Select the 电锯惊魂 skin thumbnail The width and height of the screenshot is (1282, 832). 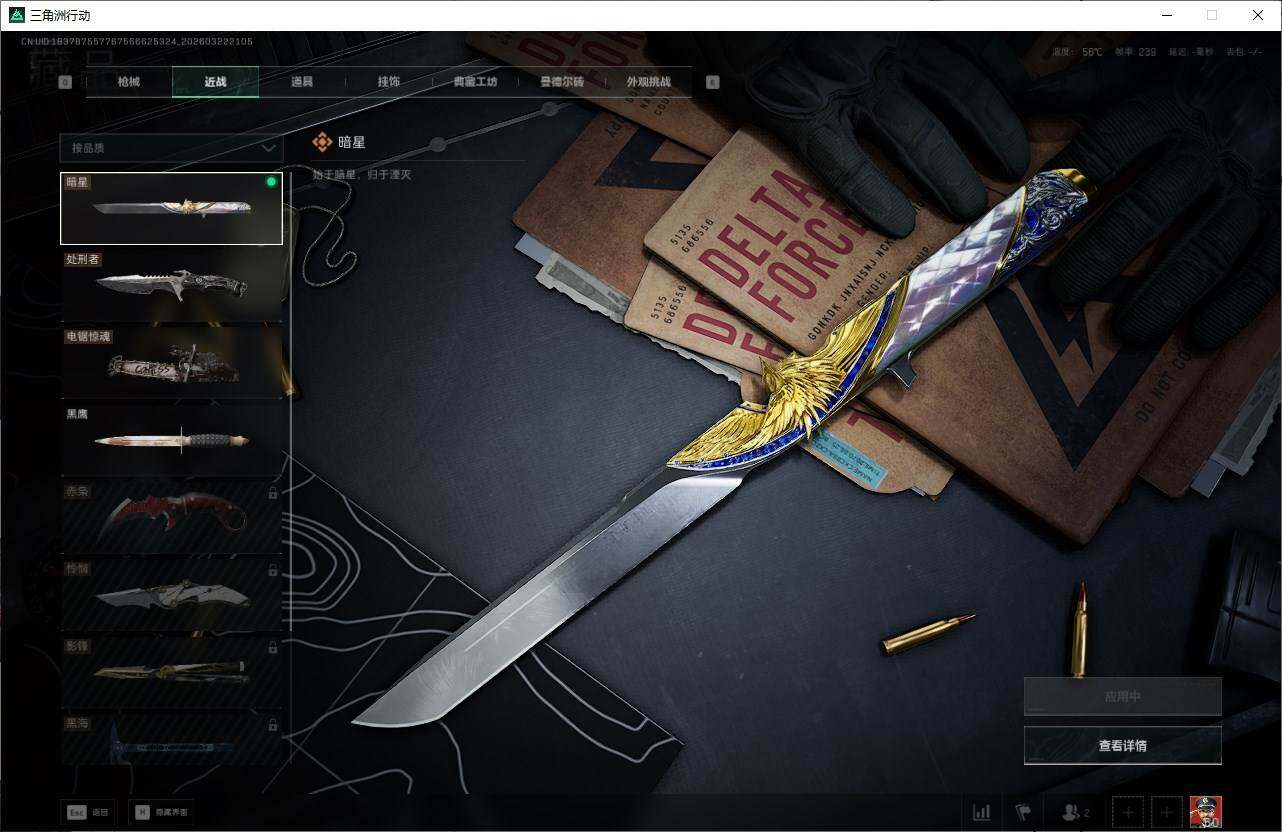171,362
